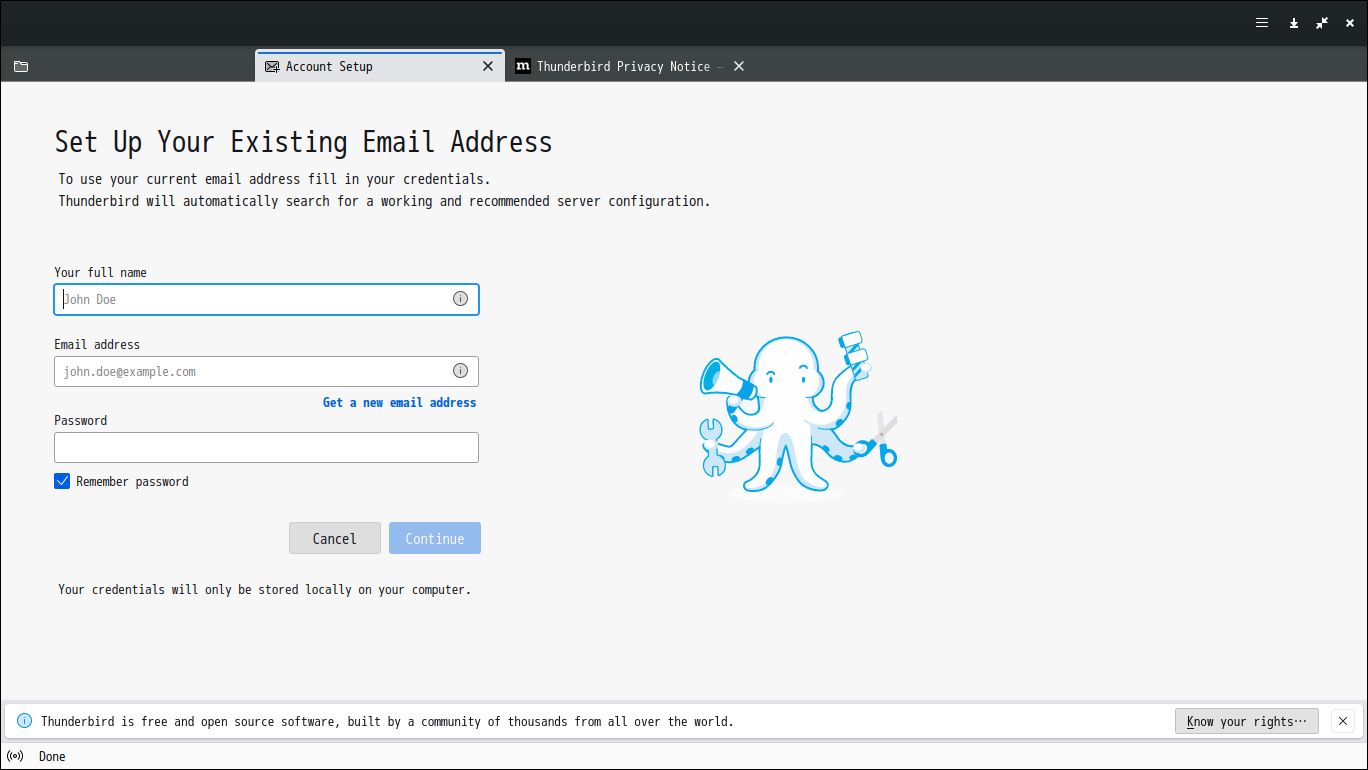
Task: Click the Continue button
Action: [435, 538]
